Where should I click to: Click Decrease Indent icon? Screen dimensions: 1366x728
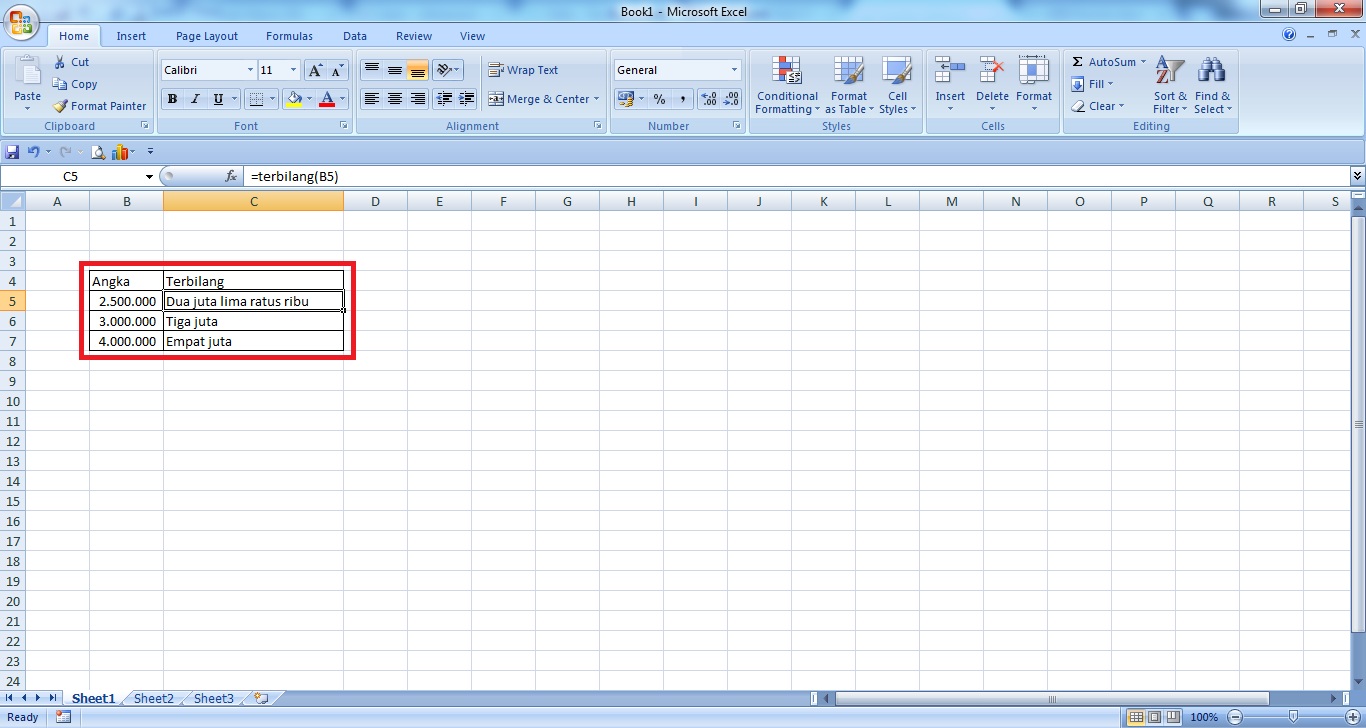coord(444,99)
